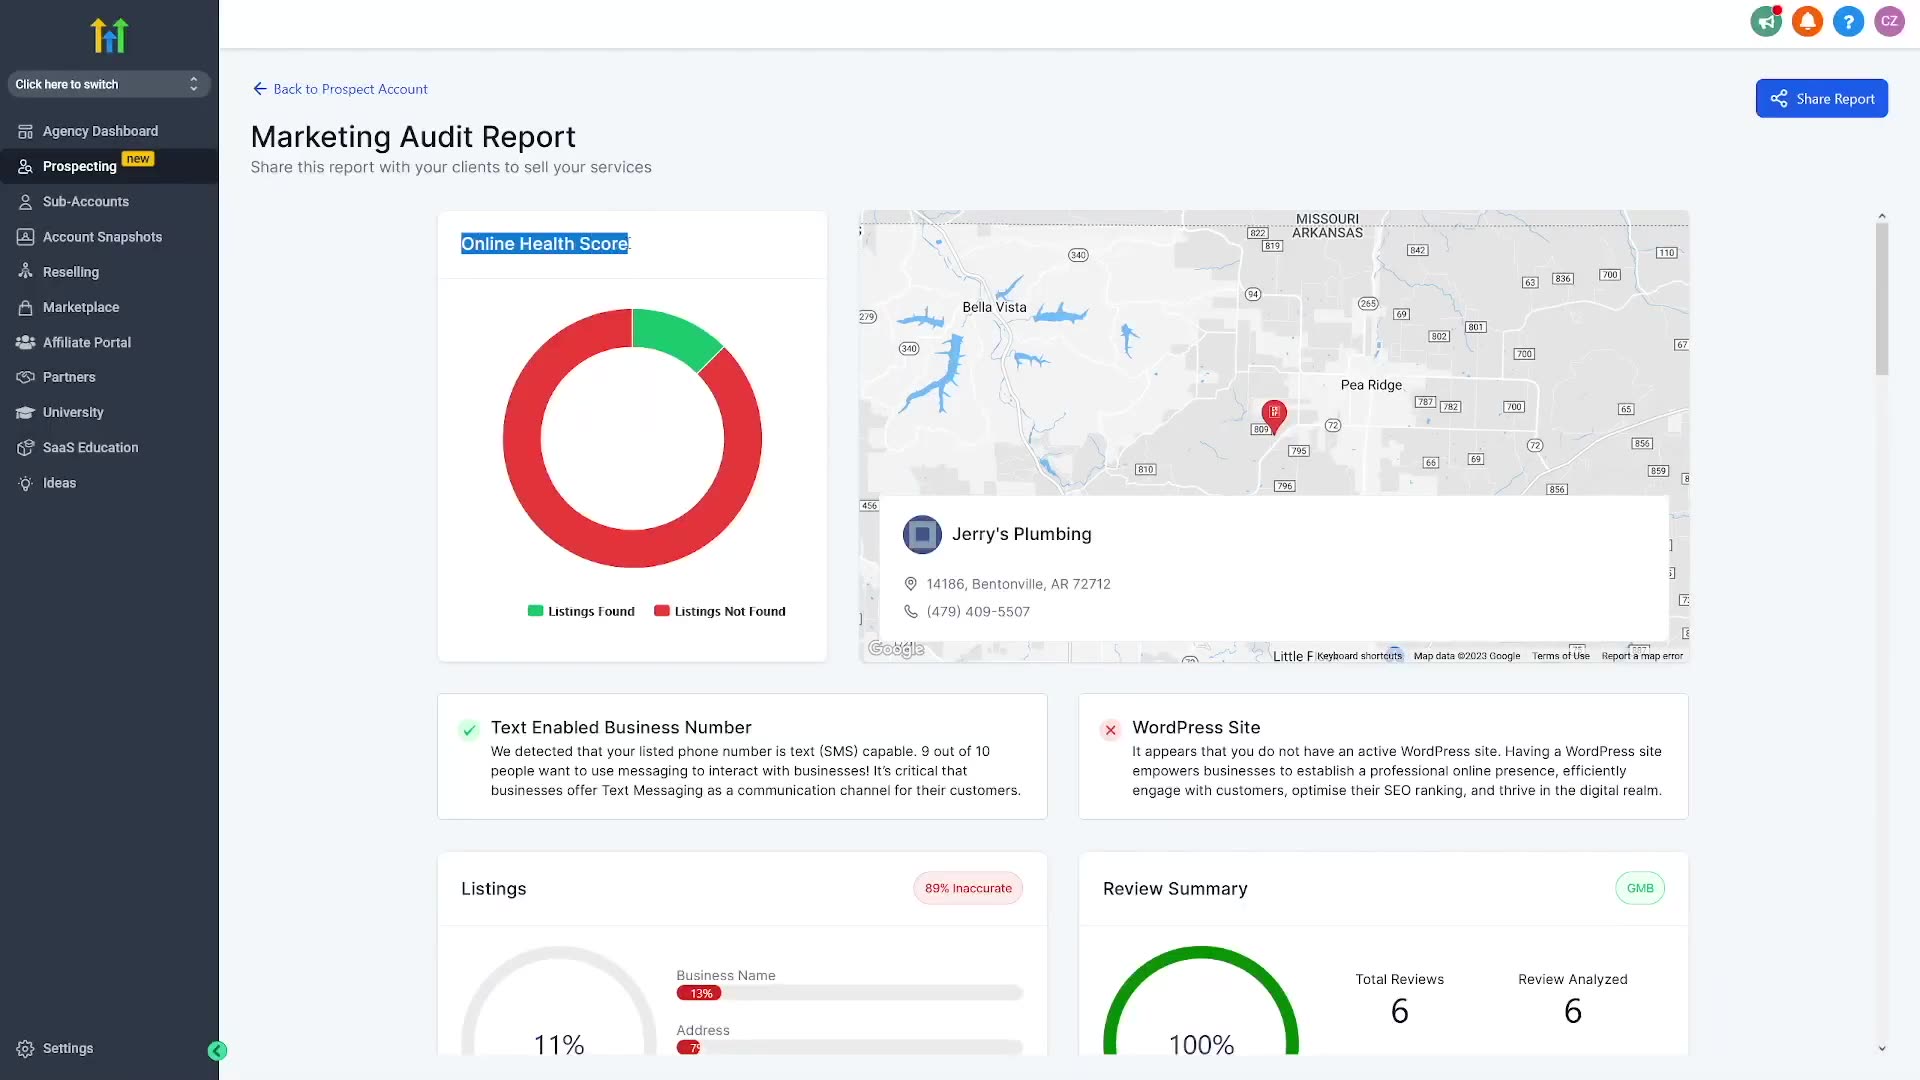Open the Click here to switch dropdown
The width and height of the screenshot is (1920, 1080).
[x=108, y=84]
